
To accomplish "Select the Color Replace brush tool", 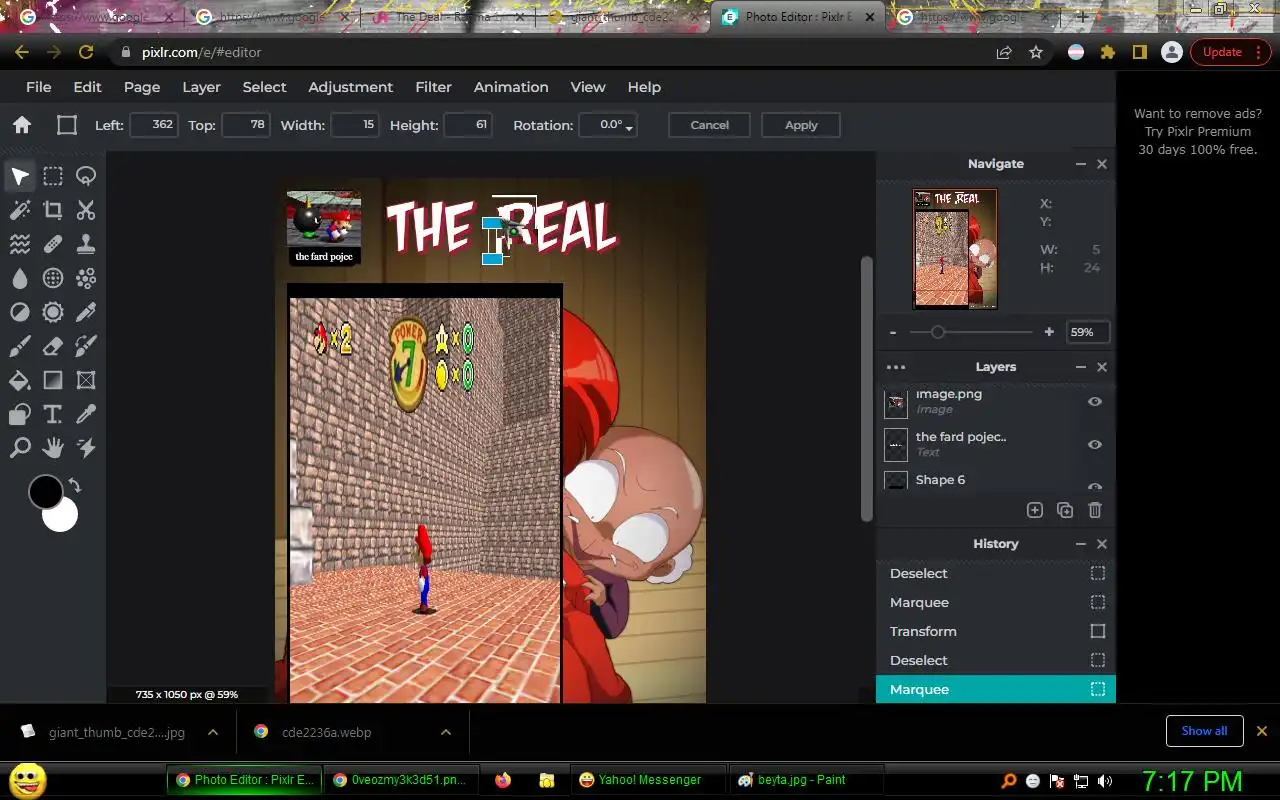I will (x=86, y=346).
